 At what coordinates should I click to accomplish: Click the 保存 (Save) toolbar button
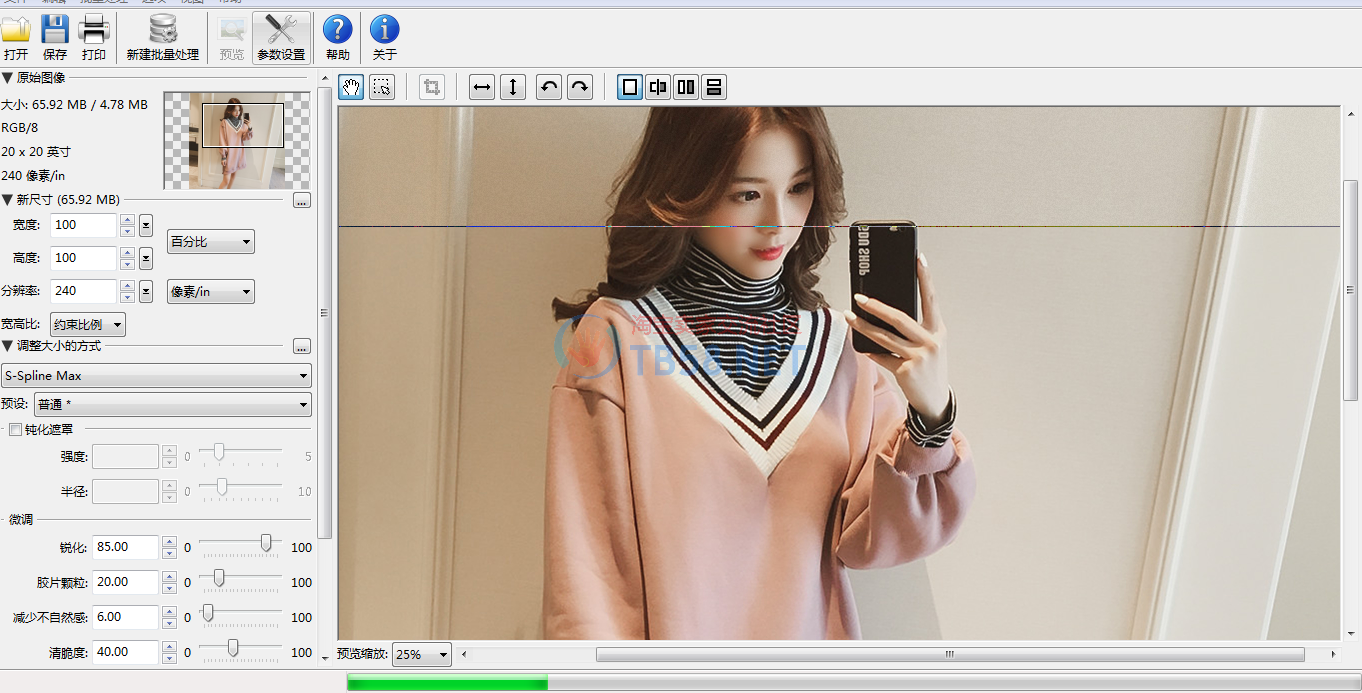(55, 38)
